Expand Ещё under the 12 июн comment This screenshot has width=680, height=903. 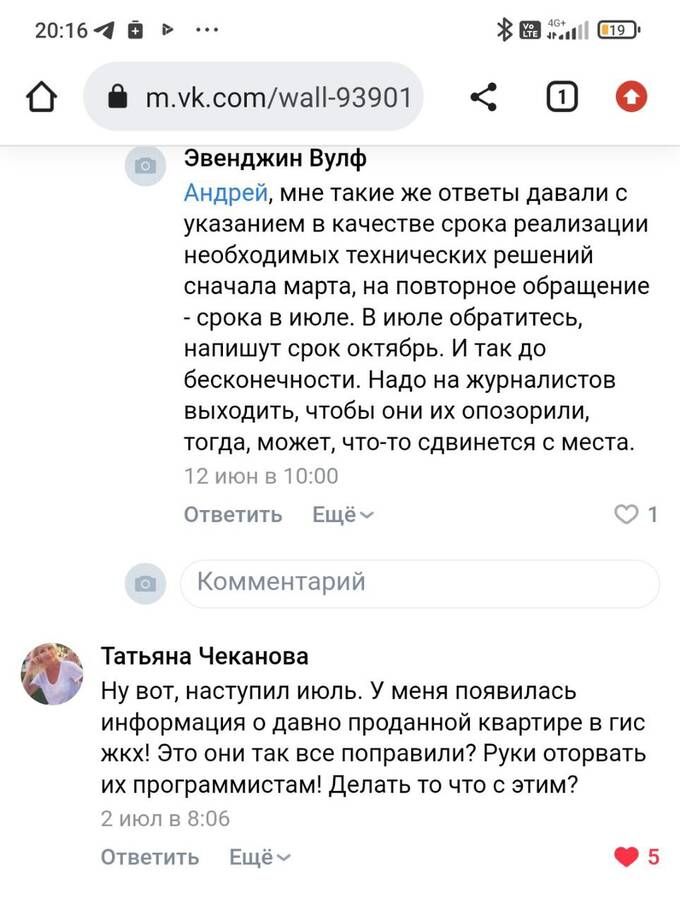point(343,514)
